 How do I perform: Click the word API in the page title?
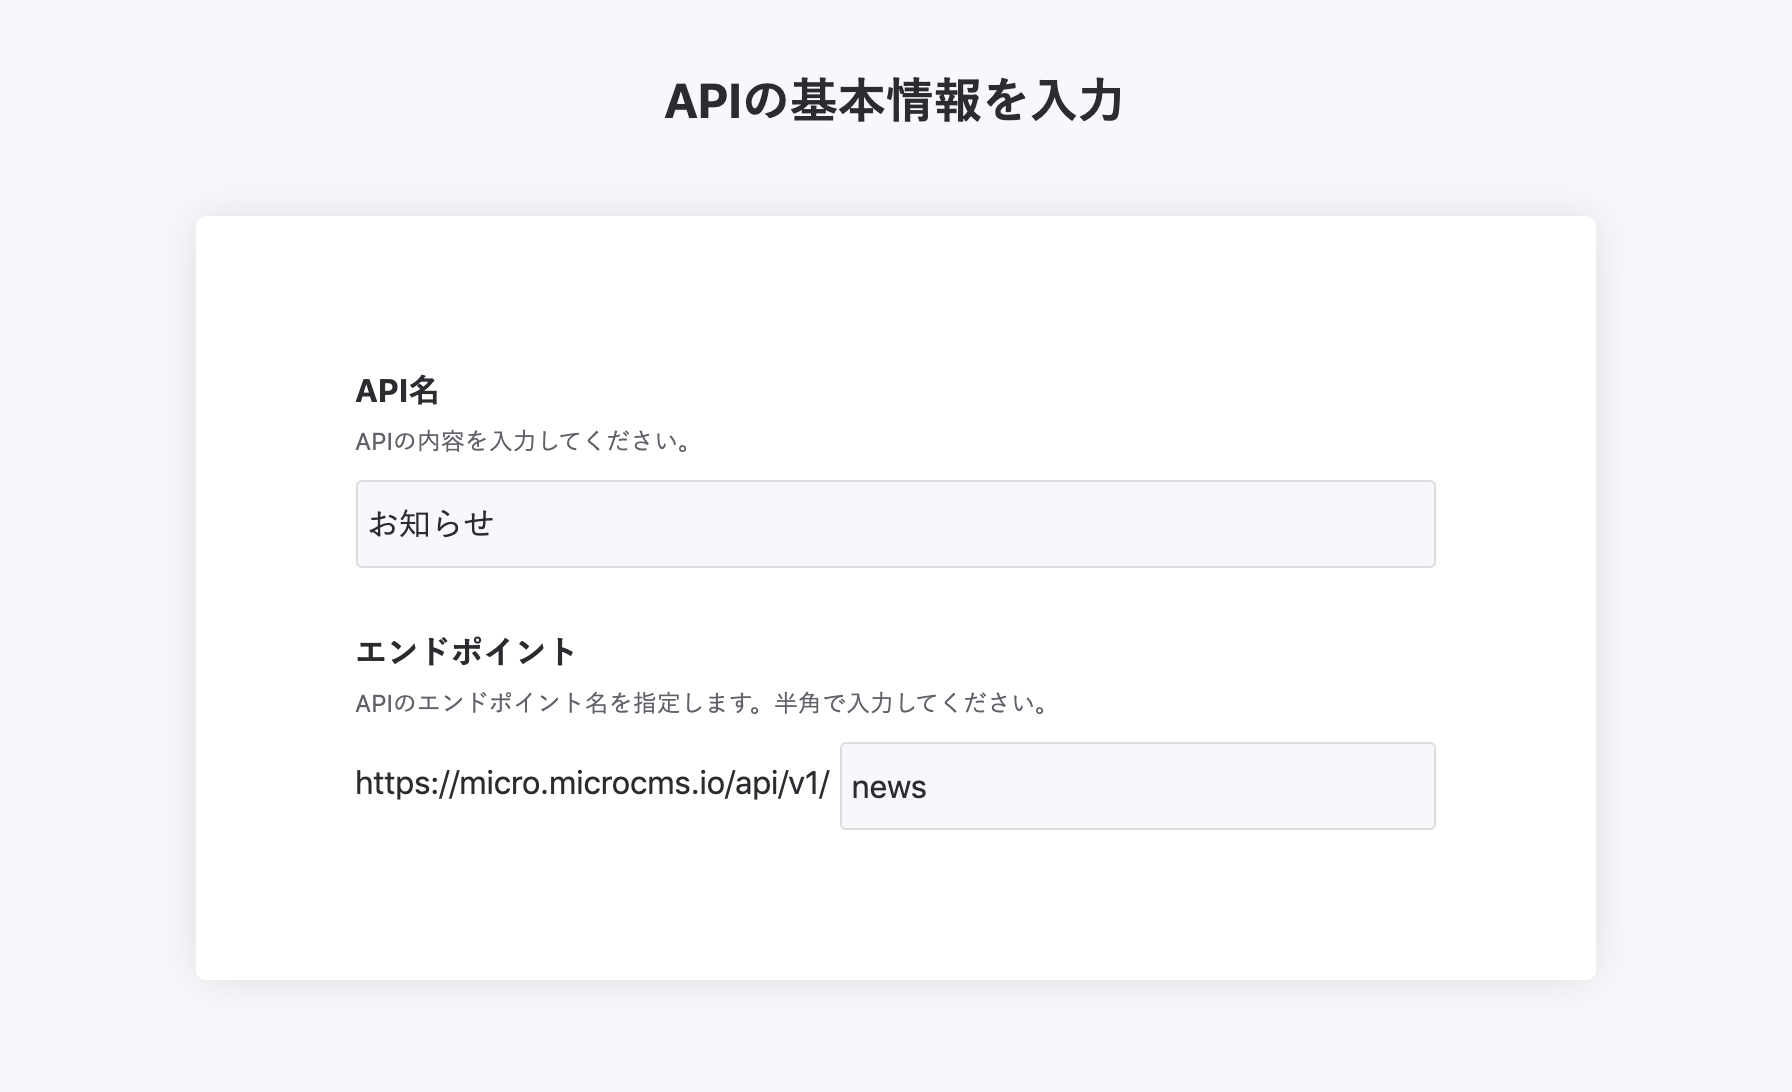702,102
